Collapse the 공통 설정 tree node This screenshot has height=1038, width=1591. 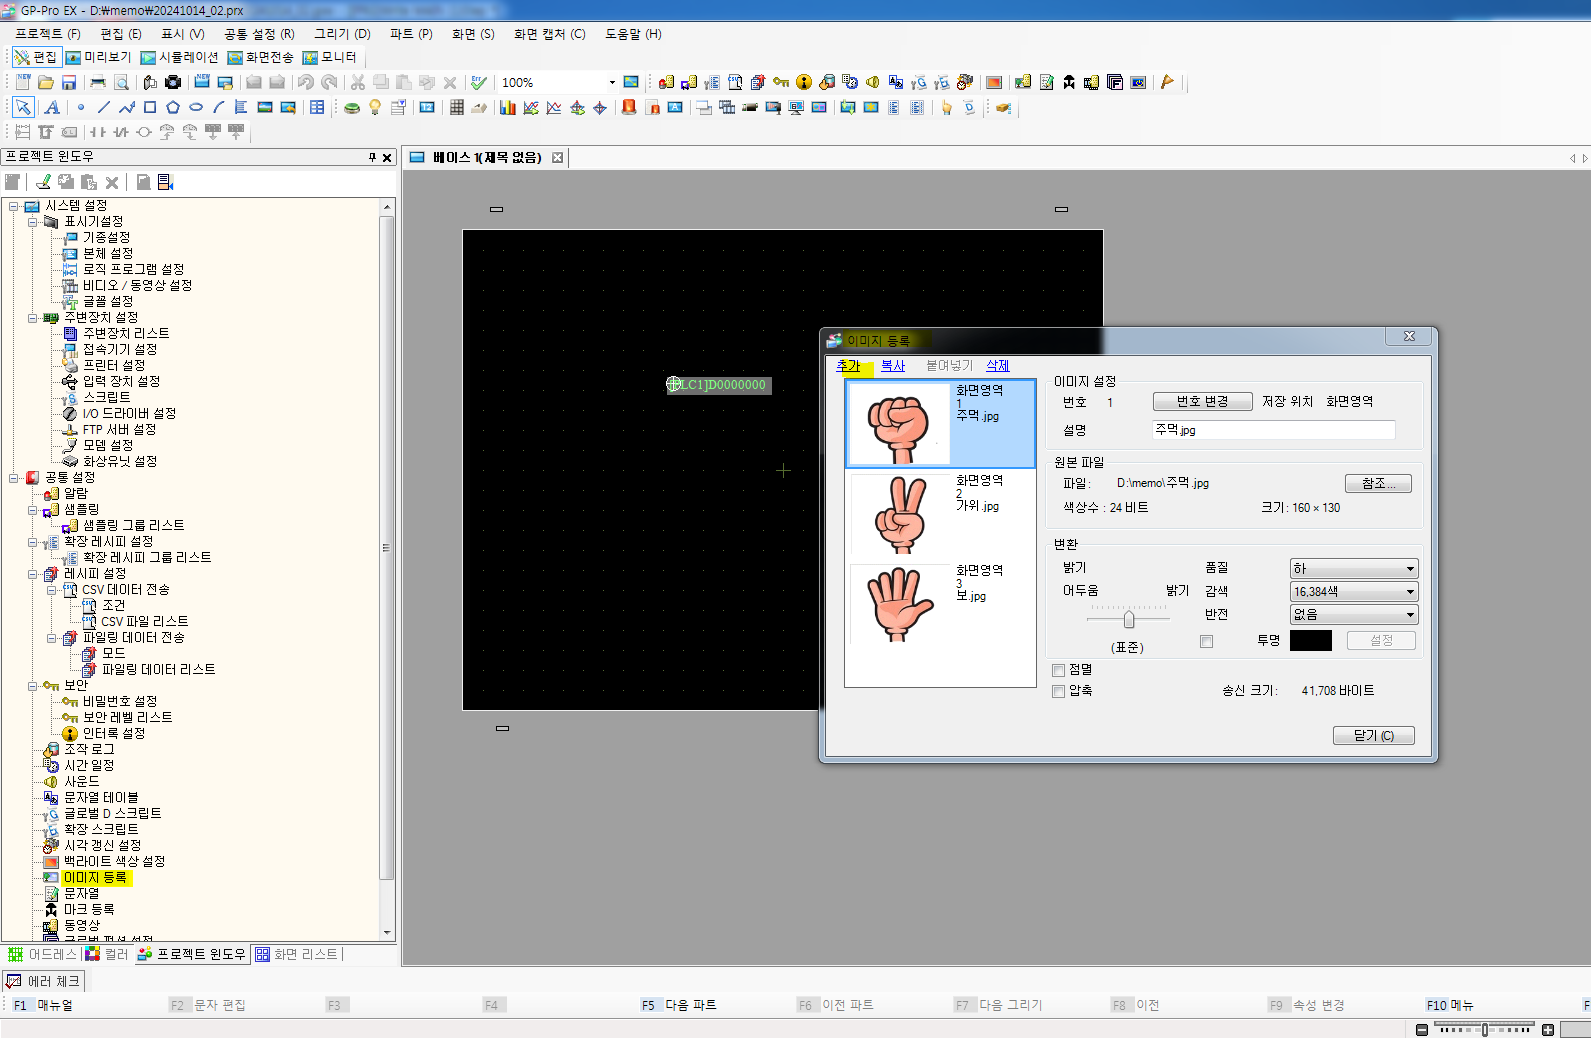click(14, 478)
